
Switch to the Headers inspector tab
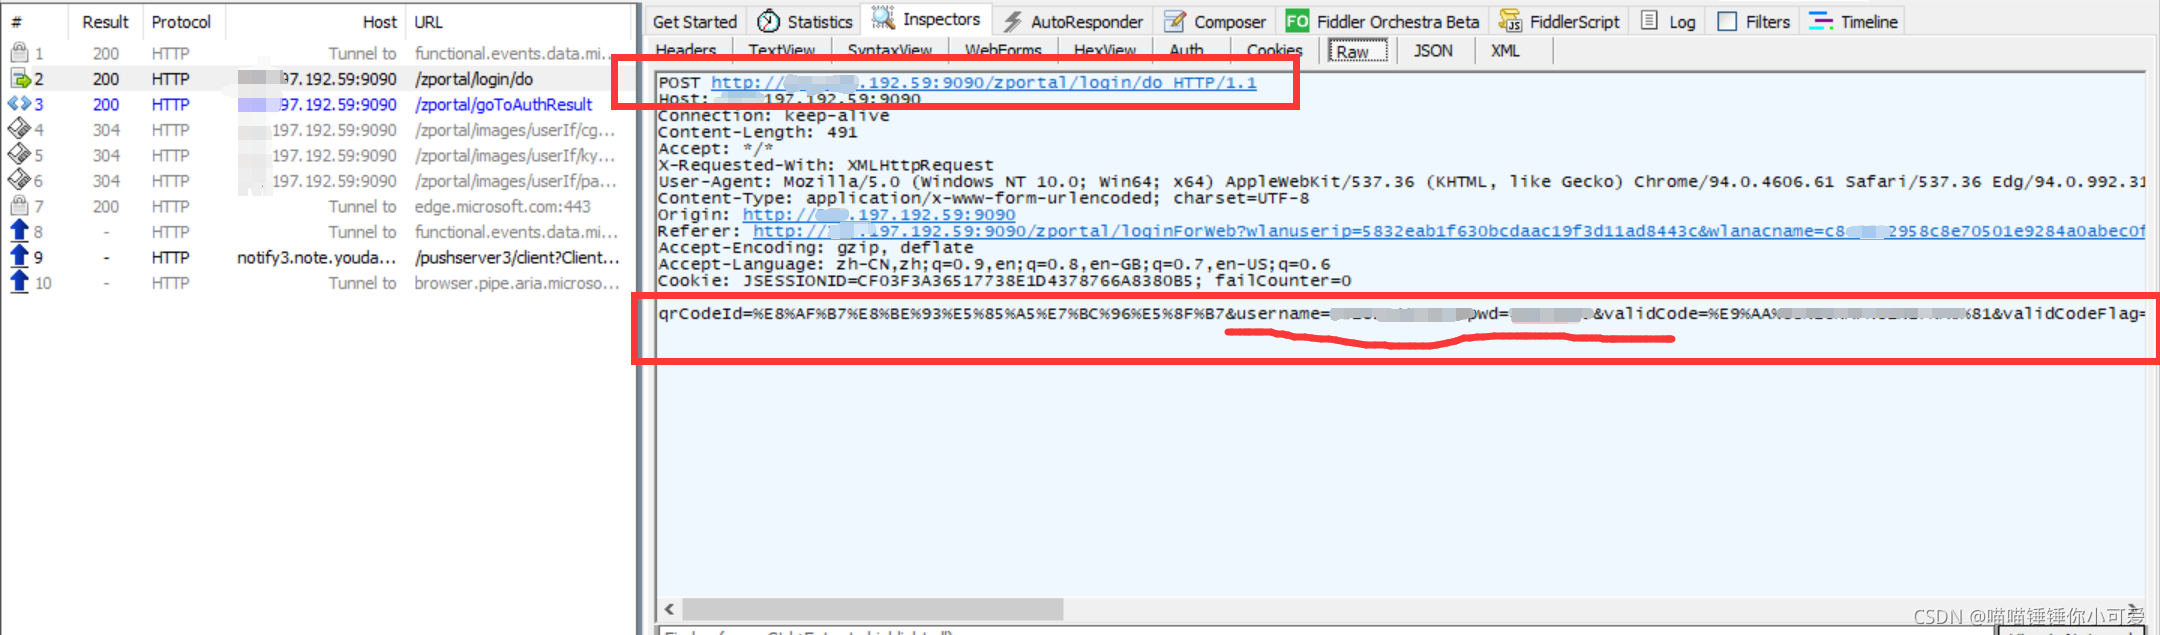[x=686, y=50]
